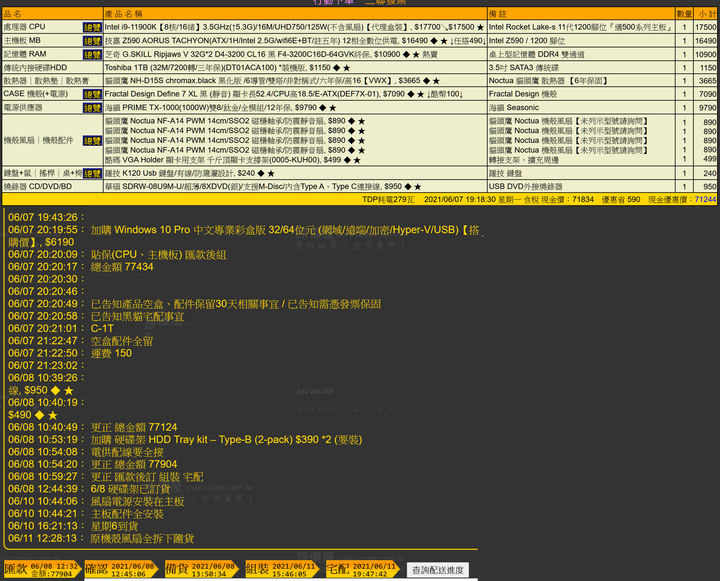Image resolution: width=720 pixels, height=581 pixels.
Task: Select the 技嘉 Z590 AORUS TACHYON product entry
Action: point(294,41)
